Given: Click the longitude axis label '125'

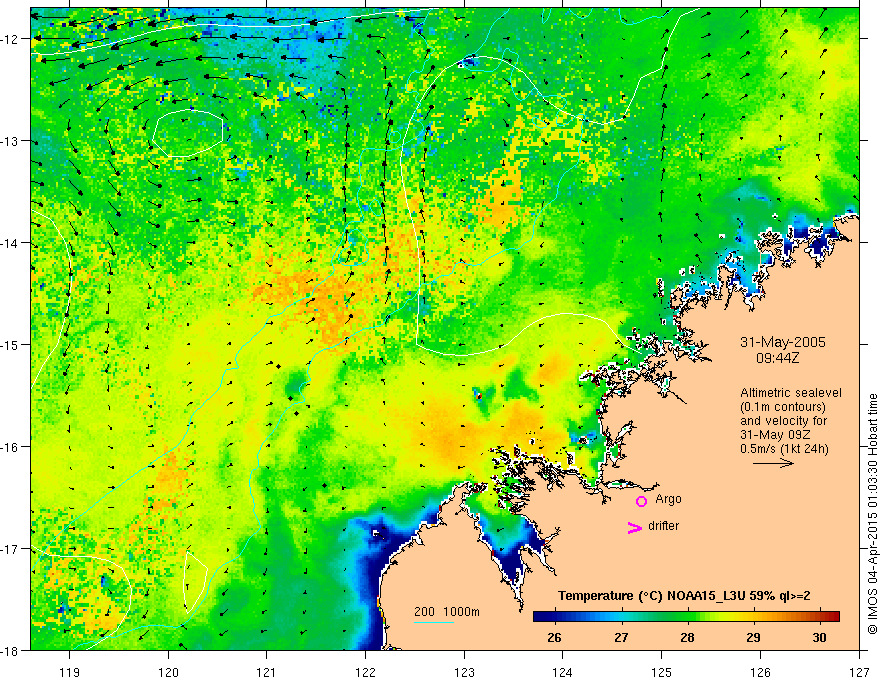Looking at the screenshot, I should 662,672.
